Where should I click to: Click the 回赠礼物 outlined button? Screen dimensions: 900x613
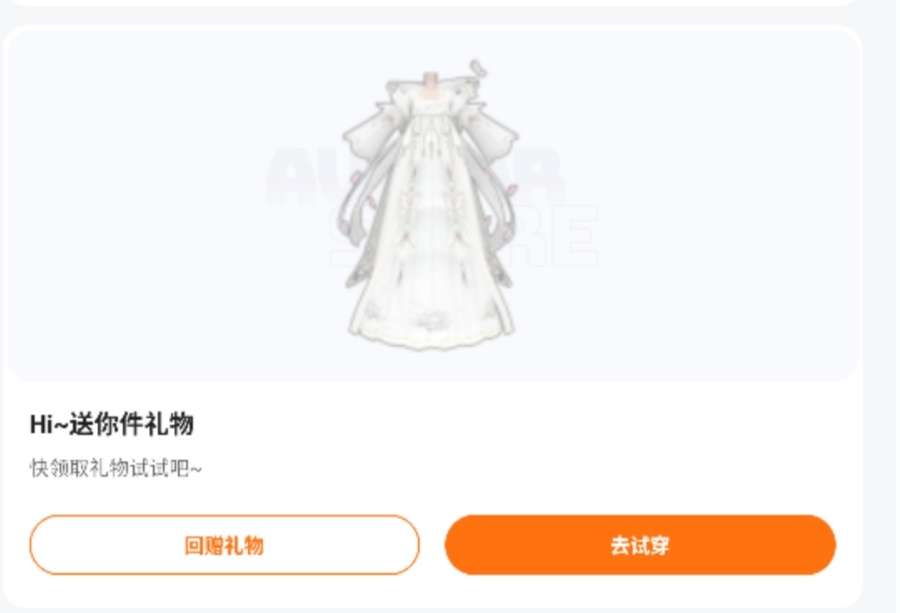click(224, 545)
